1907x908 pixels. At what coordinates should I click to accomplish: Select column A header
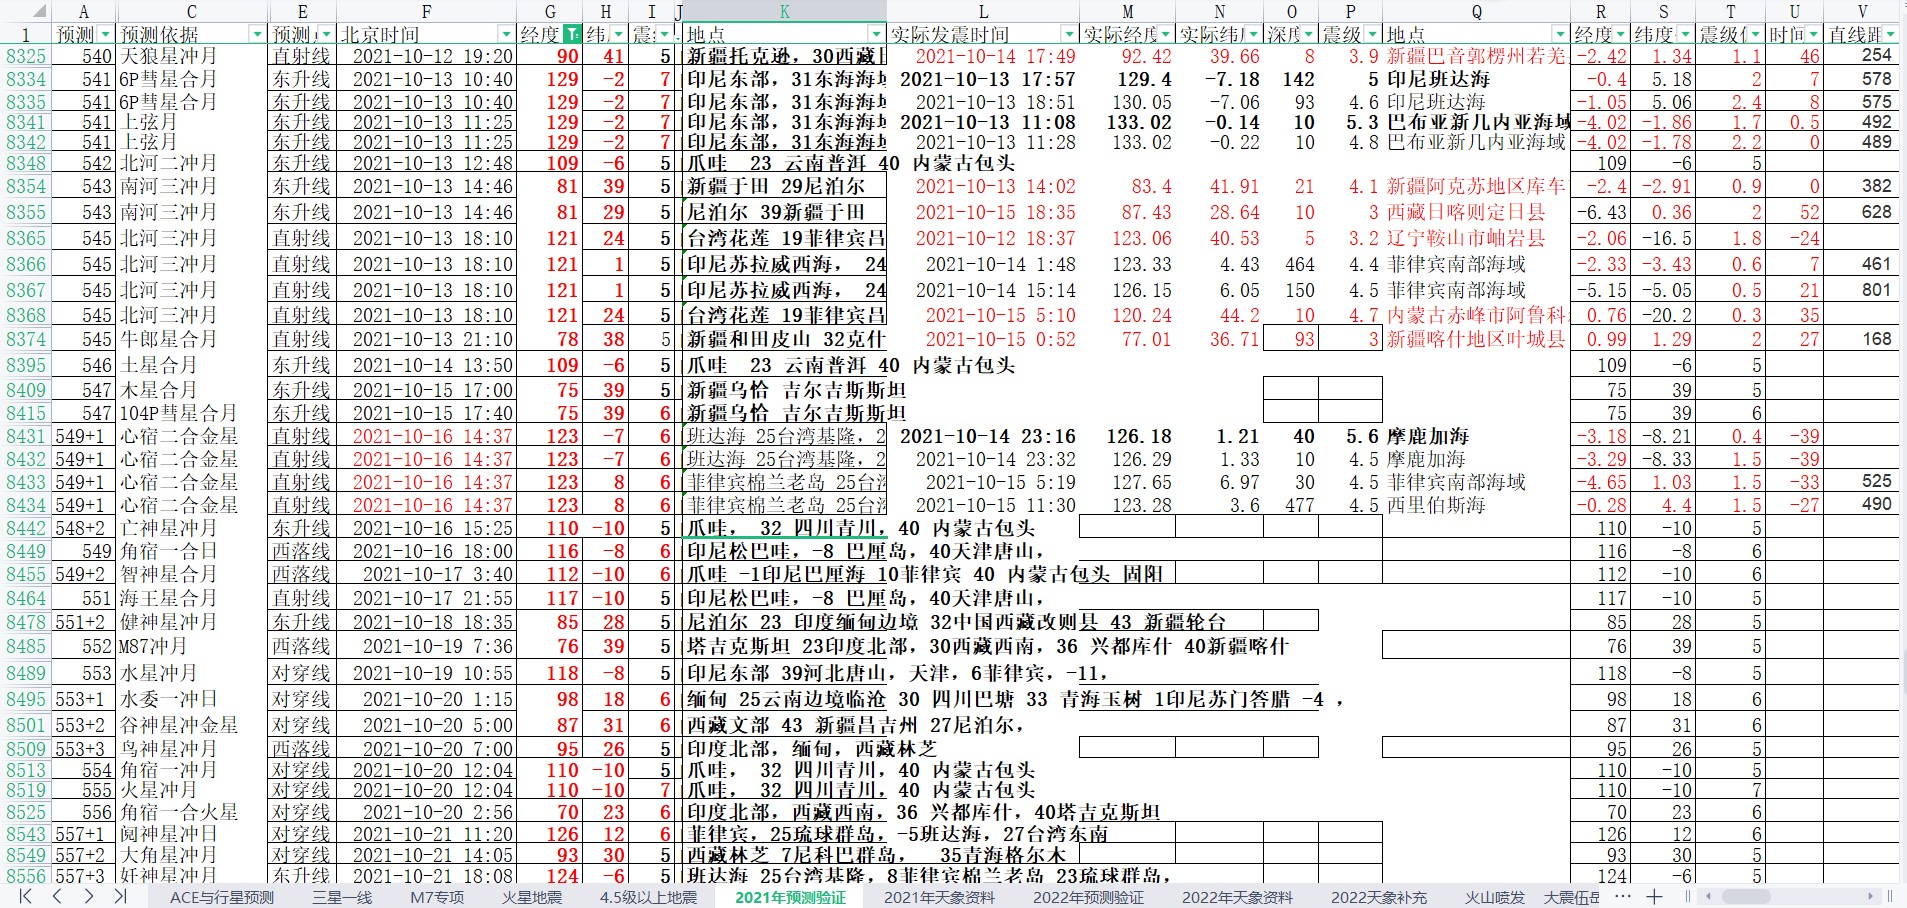[84, 11]
